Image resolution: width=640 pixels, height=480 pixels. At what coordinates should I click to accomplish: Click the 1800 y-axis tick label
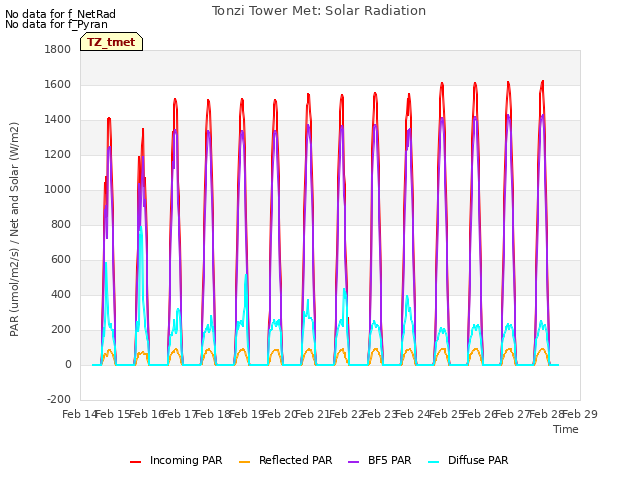coord(58,49)
